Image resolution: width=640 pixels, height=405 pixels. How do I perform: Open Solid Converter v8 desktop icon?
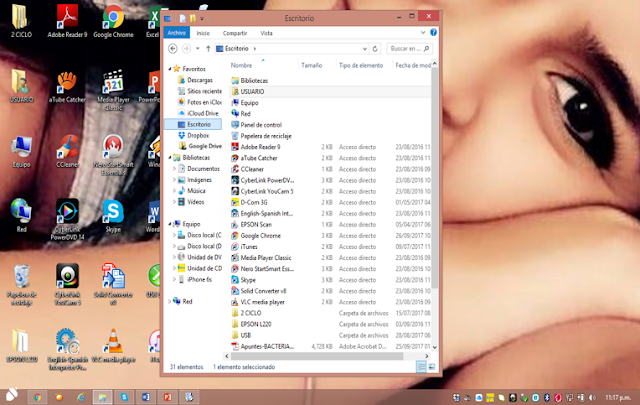coord(113,285)
